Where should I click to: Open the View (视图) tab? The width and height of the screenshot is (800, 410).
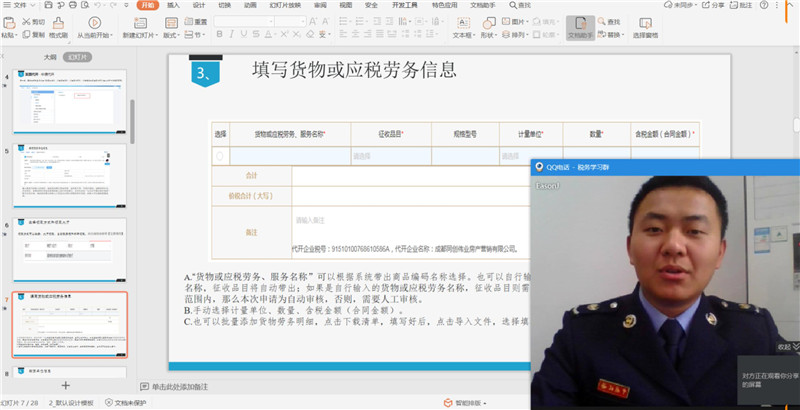point(346,5)
